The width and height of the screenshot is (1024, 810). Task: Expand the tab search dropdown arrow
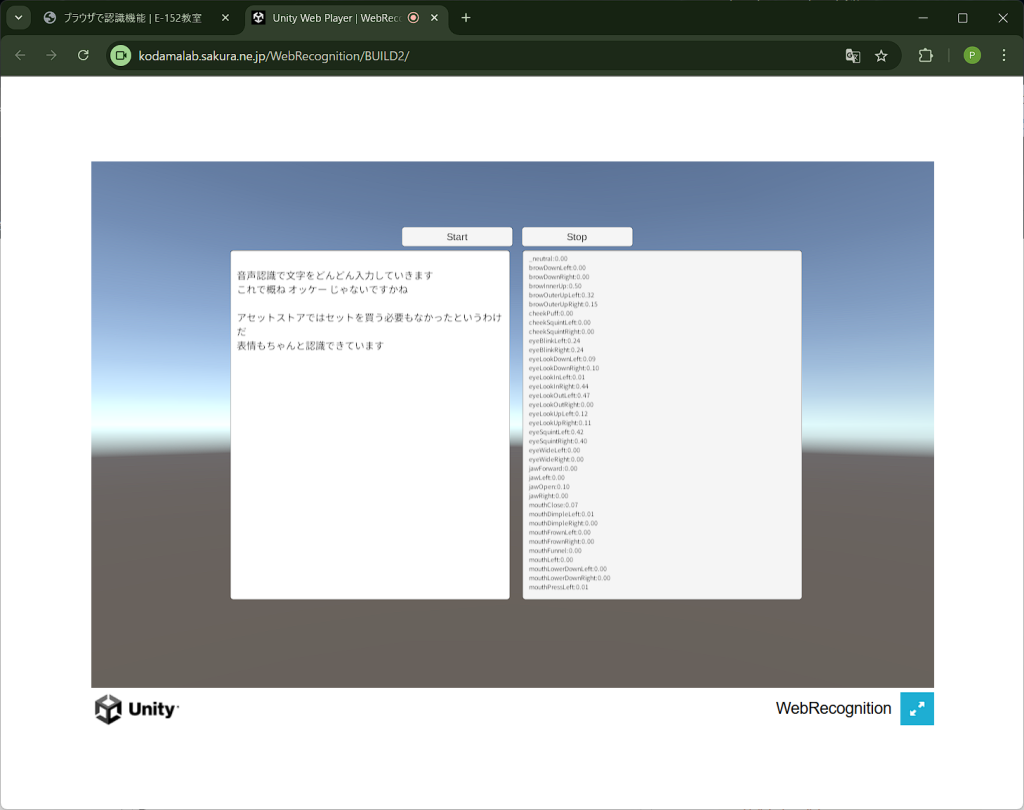18,18
